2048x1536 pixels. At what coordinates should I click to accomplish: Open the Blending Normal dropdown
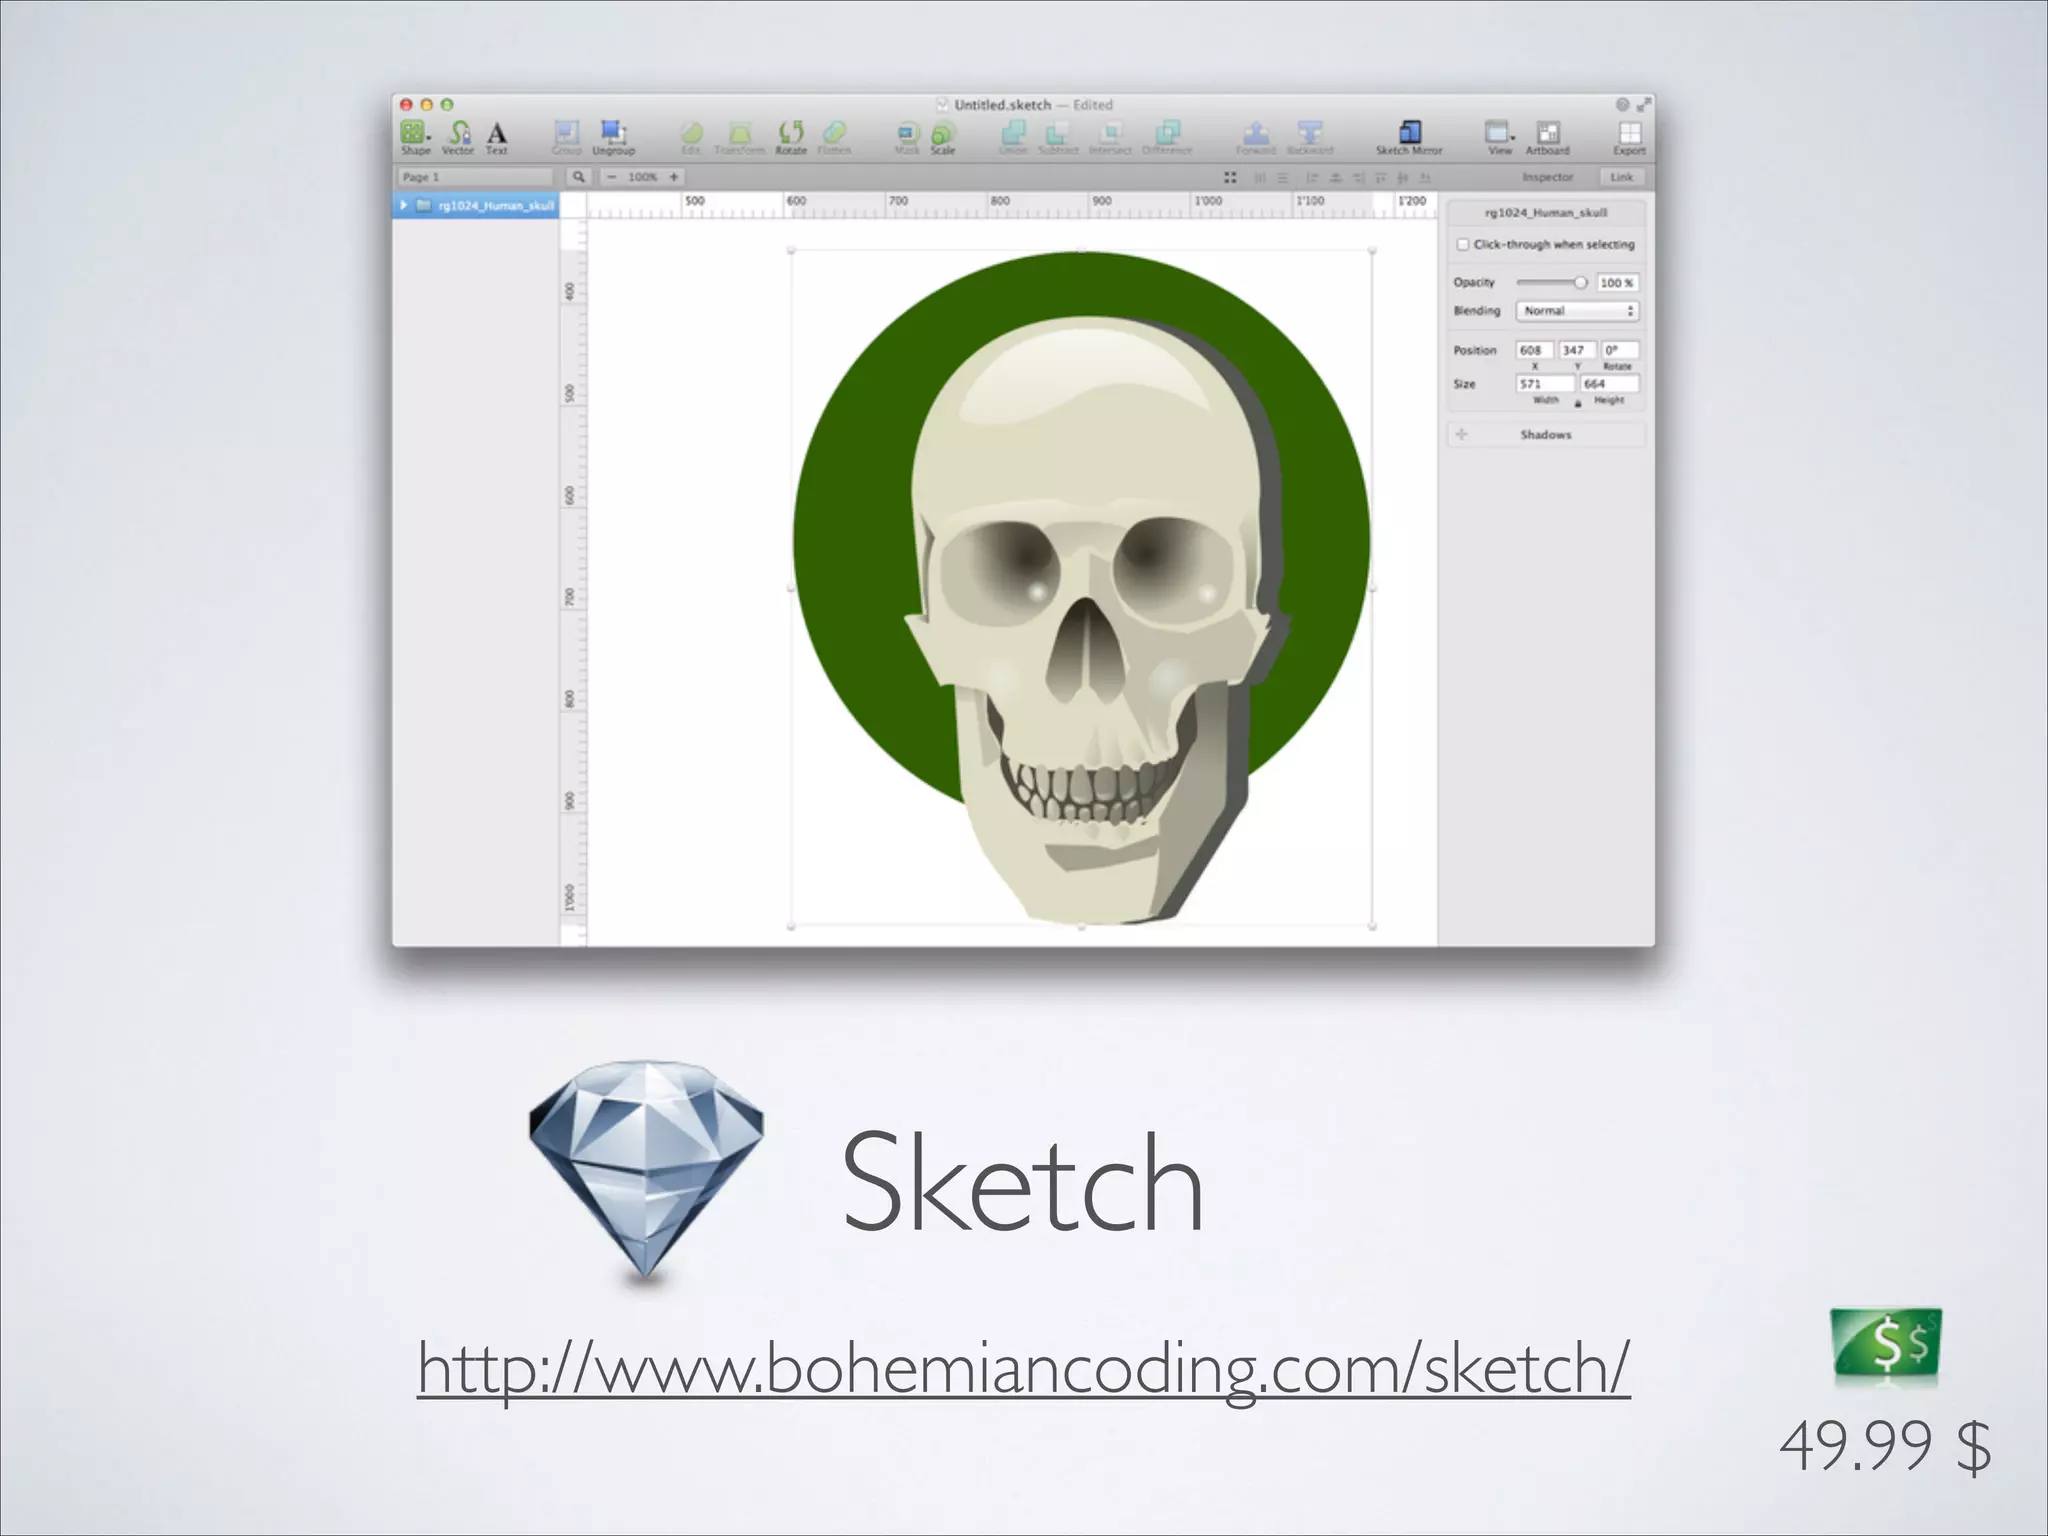coord(1577,311)
